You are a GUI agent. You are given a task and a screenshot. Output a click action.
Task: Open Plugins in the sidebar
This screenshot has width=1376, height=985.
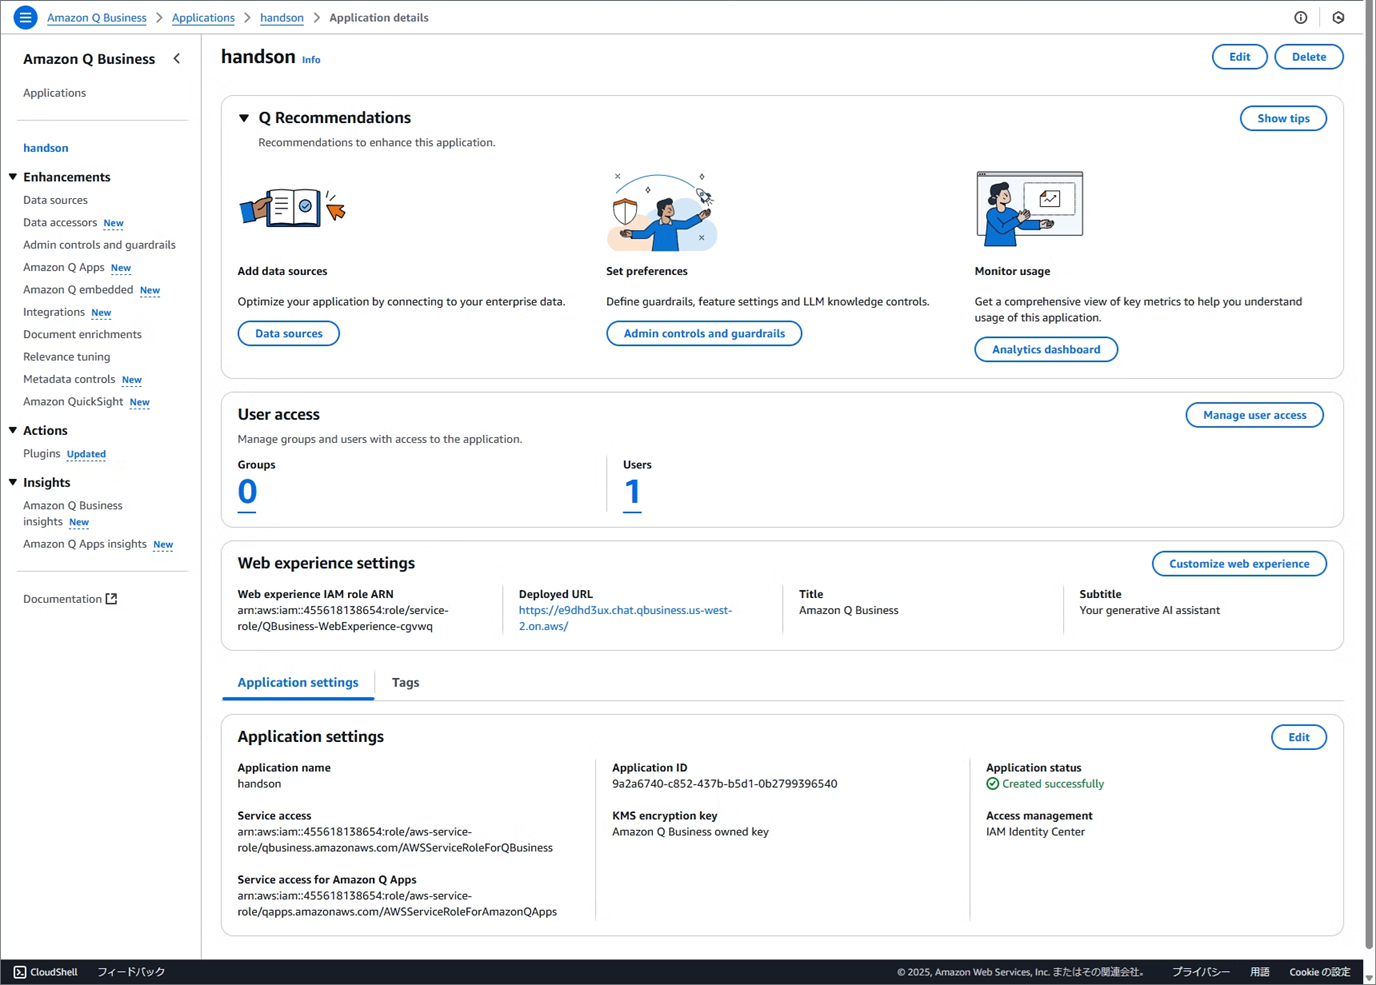click(42, 454)
